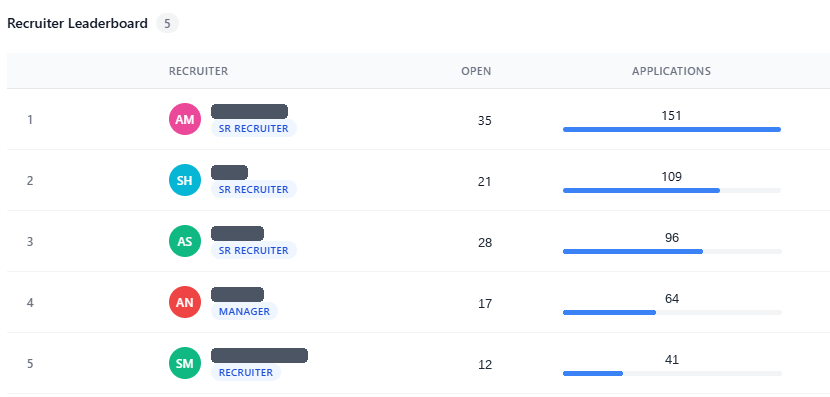Screen dimensions: 830x397
Task: Click the applications value 41
Action: [x=672, y=359]
